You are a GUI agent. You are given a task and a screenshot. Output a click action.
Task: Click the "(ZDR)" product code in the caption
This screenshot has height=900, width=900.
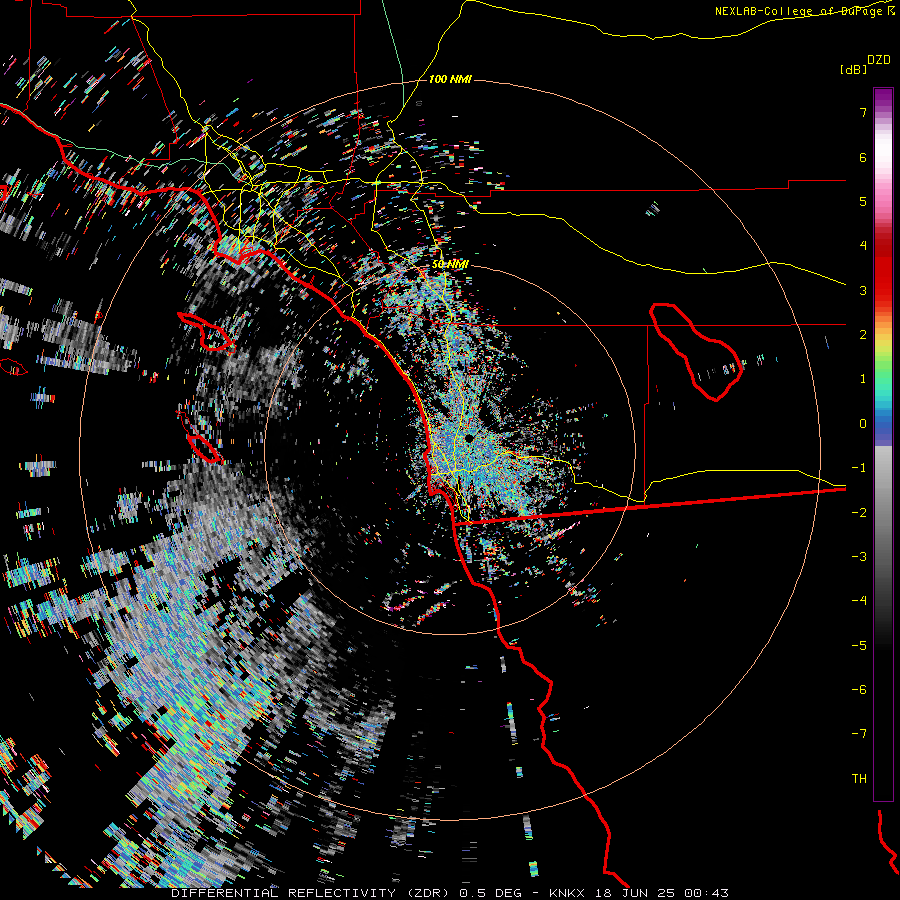[x=428, y=893]
